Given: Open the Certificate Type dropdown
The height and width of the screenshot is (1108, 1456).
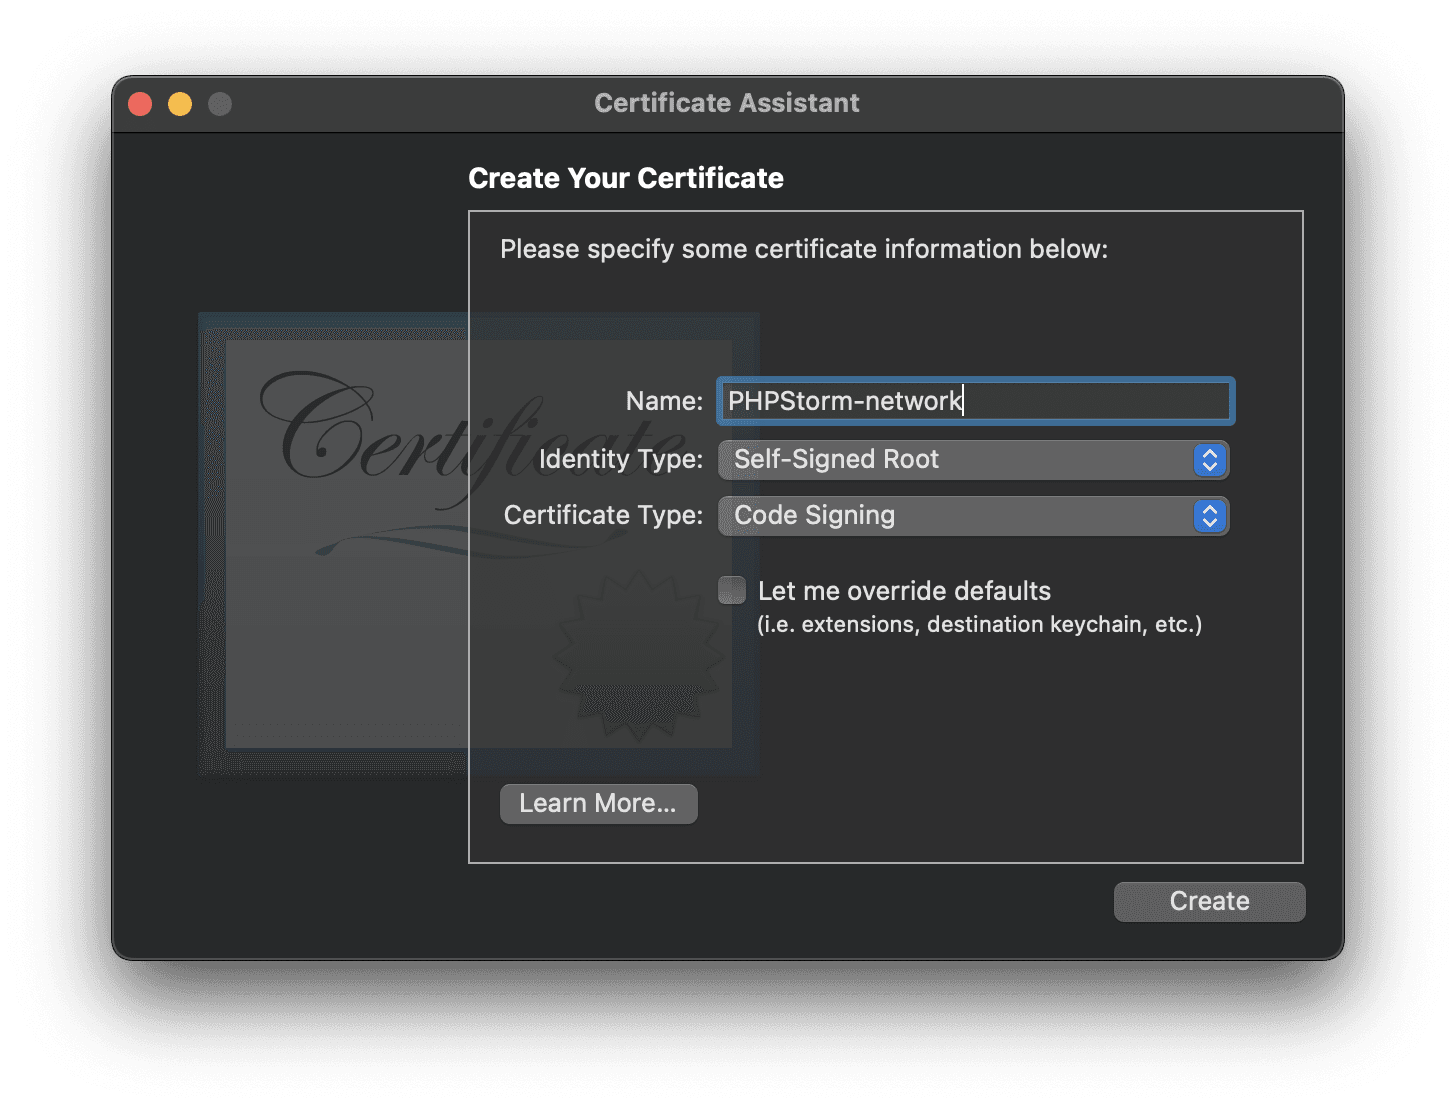Looking at the screenshot, I should [973, 516].
